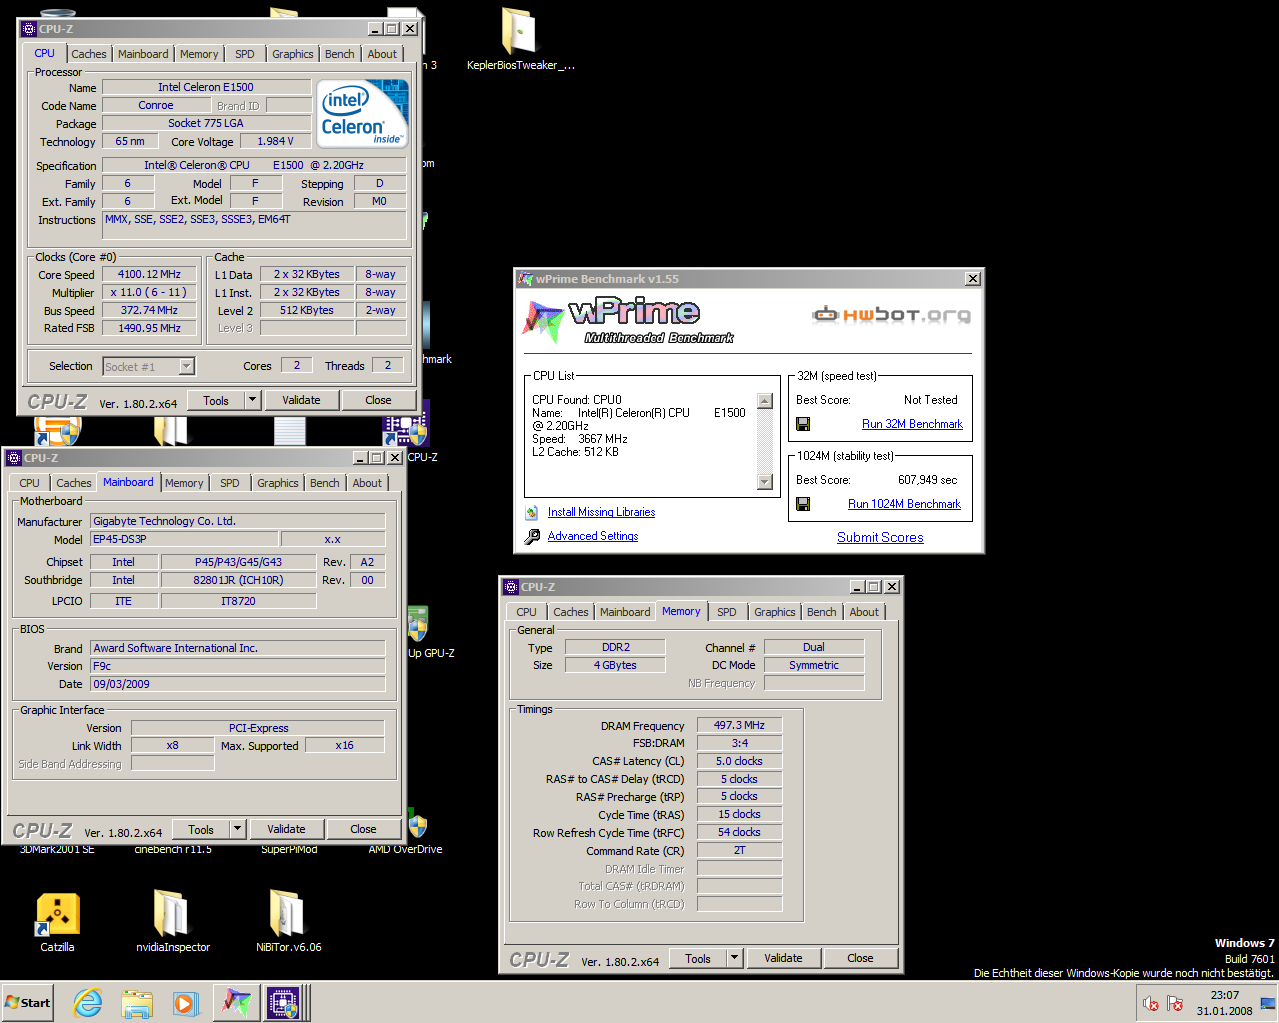Click the icon next to Install Missing Libraries
The height and width of the screenshot is (1023, 1279).
tap(532, 512)
